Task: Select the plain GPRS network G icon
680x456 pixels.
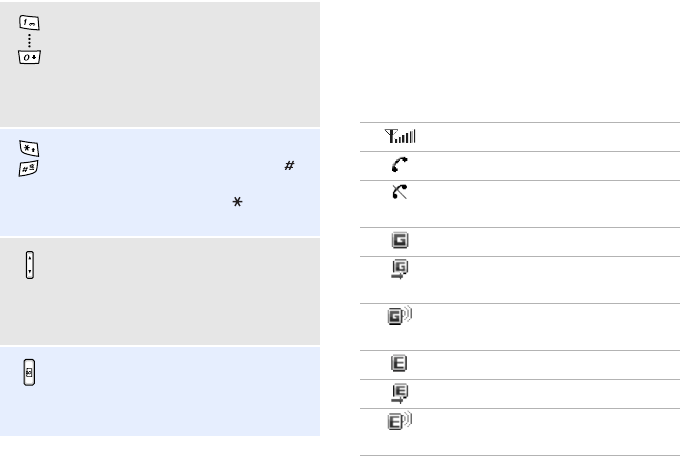Action: pyautogui.click(x=399, y=242)
